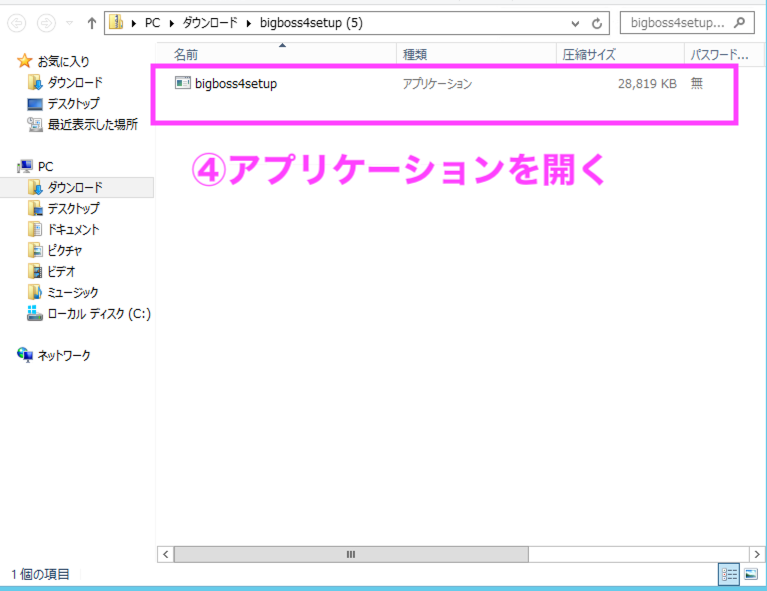Open ネットワーク in navigation pane
Image resolution: width=767 pixels, height=591 pixels.
point(64,355)
